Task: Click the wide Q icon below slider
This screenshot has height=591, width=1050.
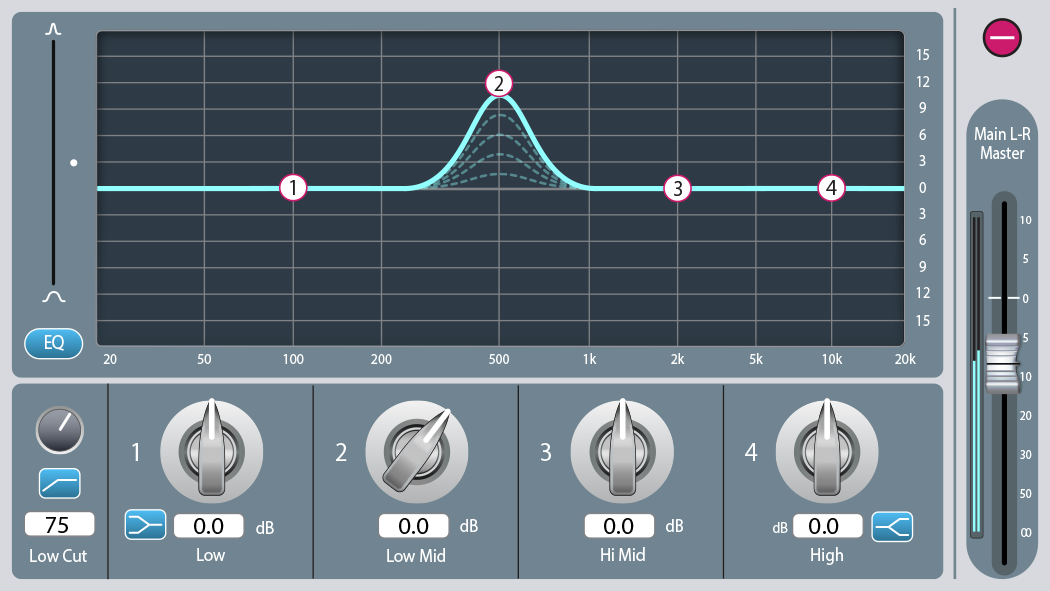Action: (x=54, y=297)
